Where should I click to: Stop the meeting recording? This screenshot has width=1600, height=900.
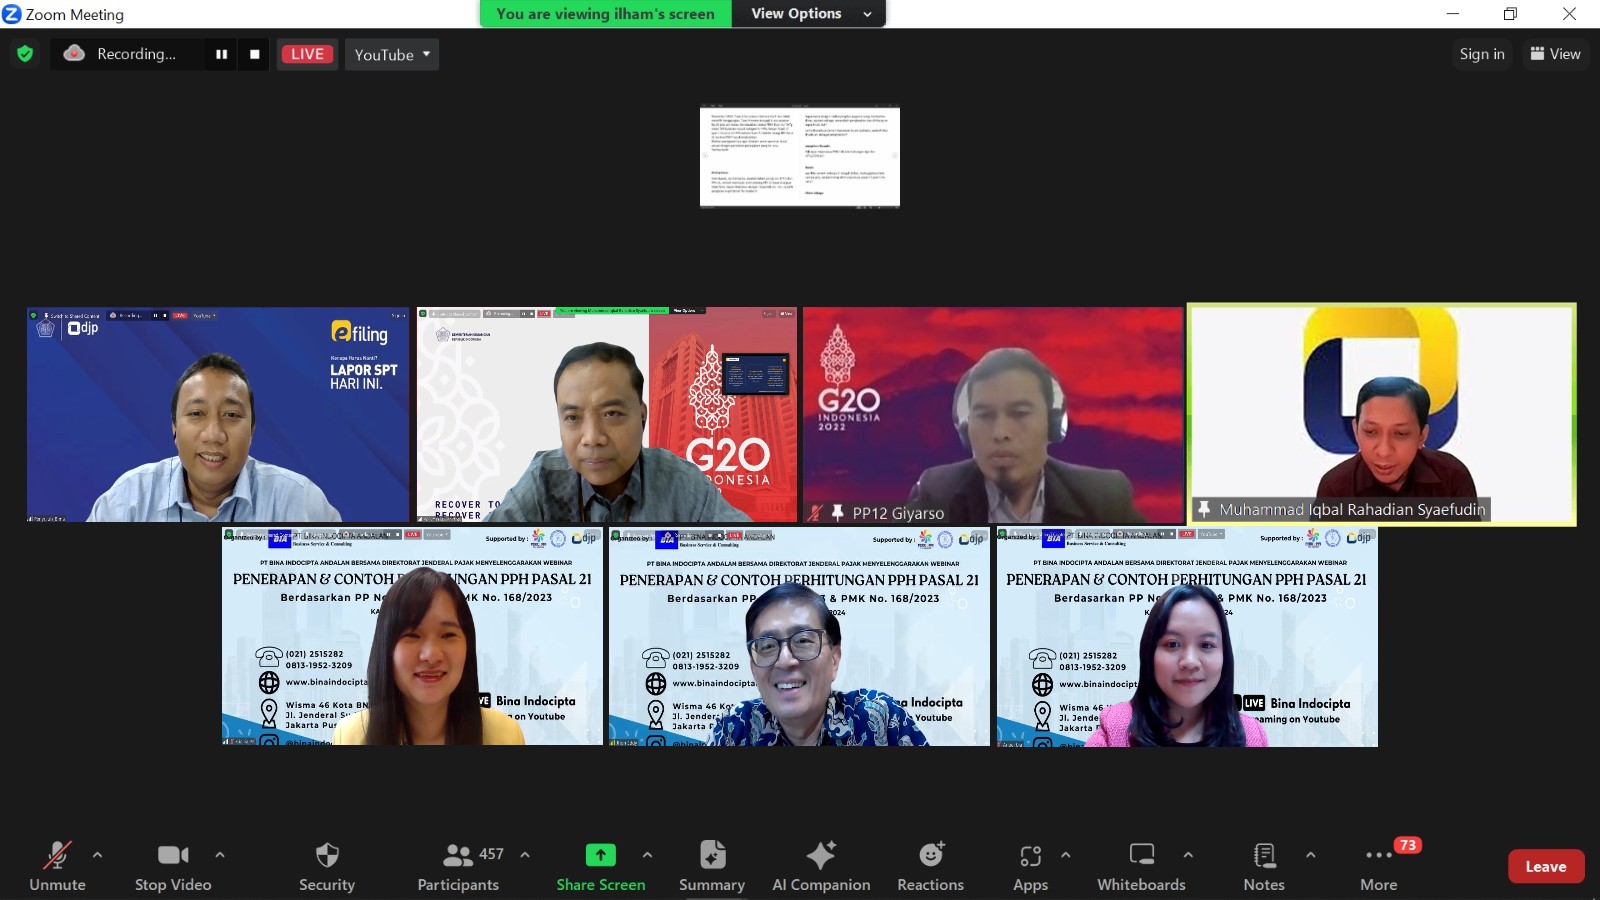point(255,54)
